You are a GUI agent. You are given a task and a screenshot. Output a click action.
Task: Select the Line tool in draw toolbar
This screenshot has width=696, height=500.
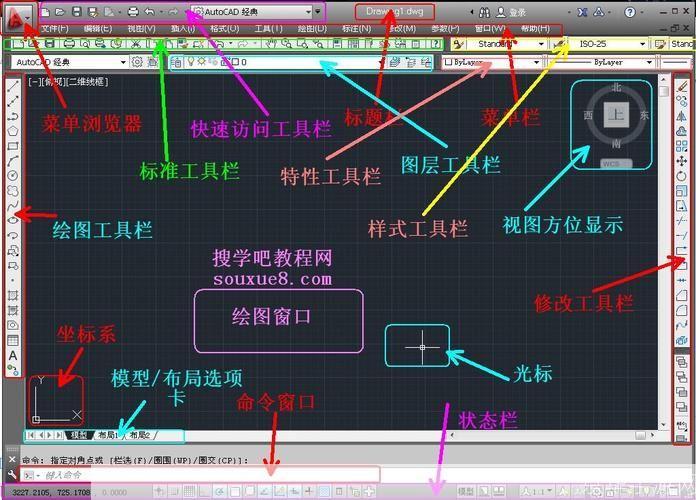[13, 86]
